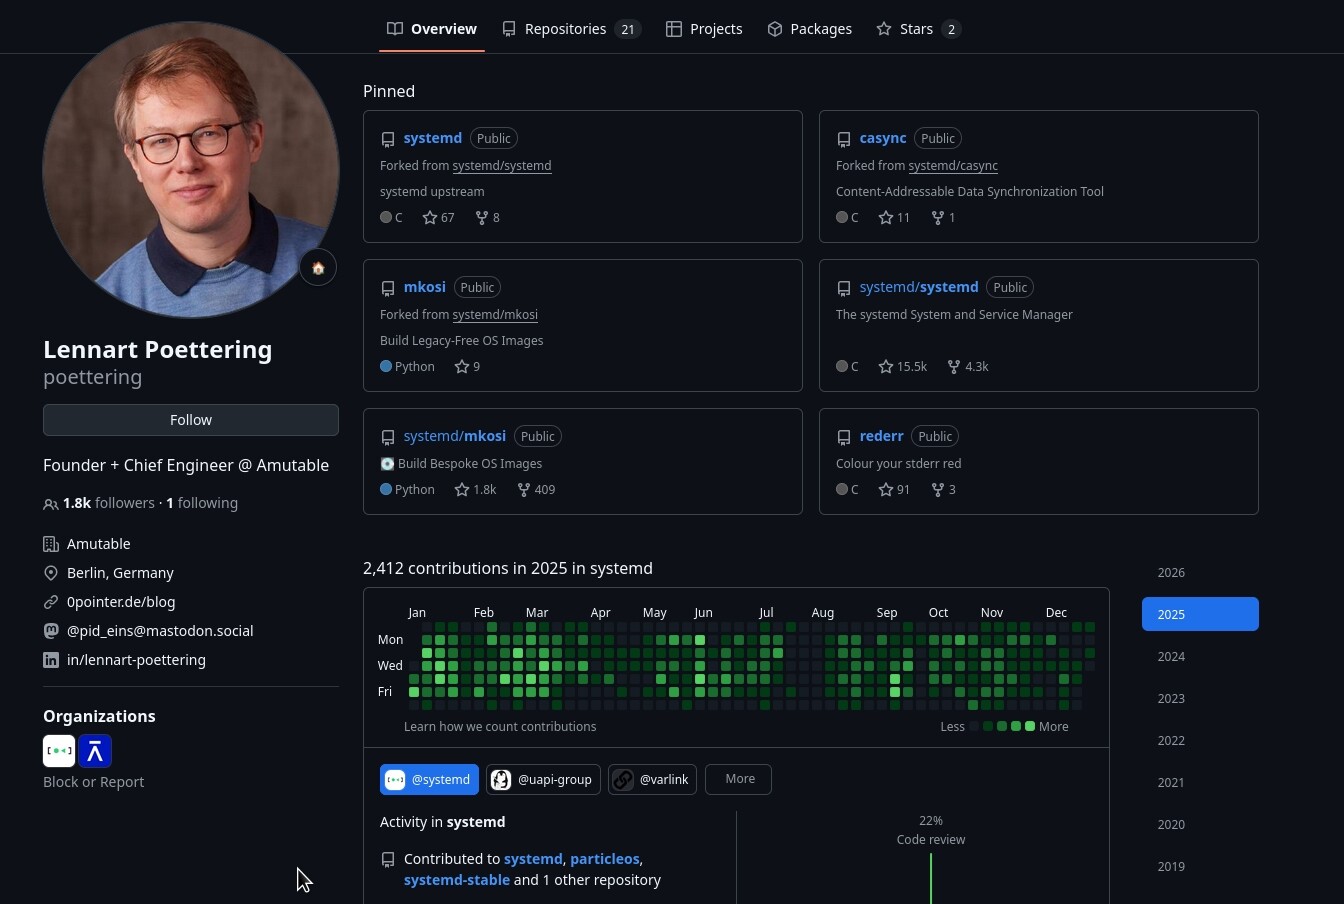Expand the More organizations dropdown
1344x904 pixels.
click(x=739, y=779)
